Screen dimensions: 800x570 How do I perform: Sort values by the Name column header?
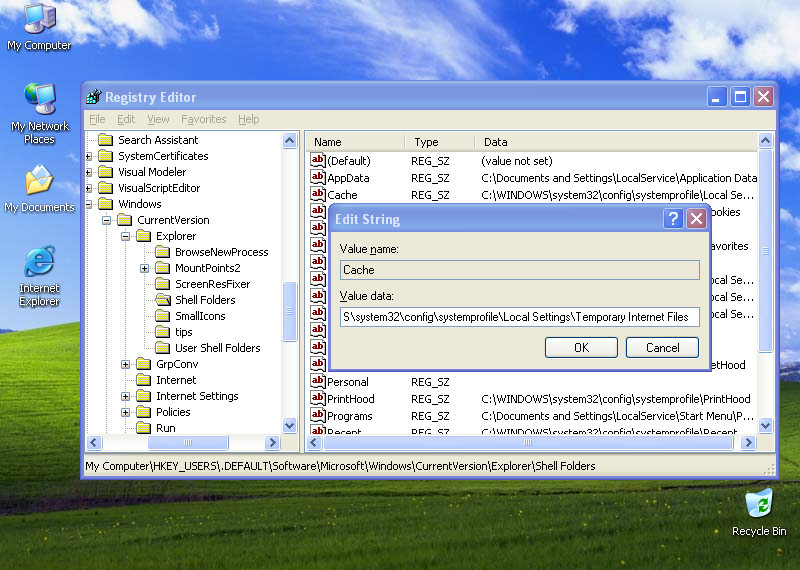click(x=356, y=142)
